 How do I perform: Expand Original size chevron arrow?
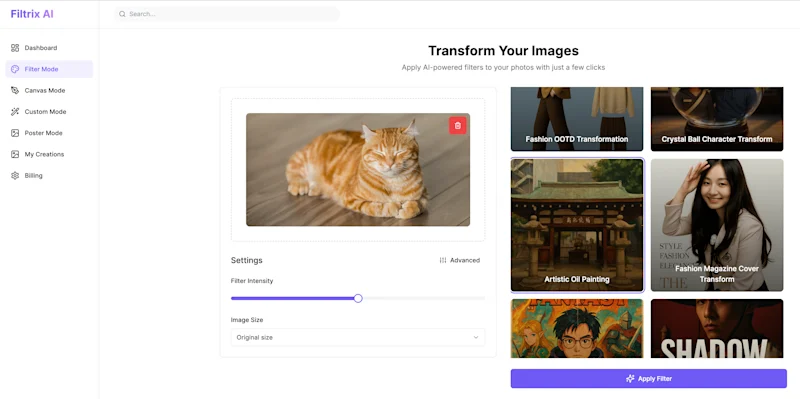(476, 337)
